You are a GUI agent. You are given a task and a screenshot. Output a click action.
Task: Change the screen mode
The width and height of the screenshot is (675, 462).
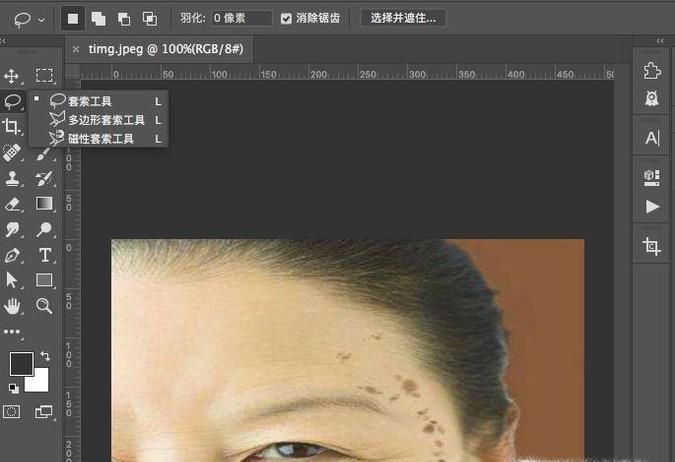click(43, 412)
